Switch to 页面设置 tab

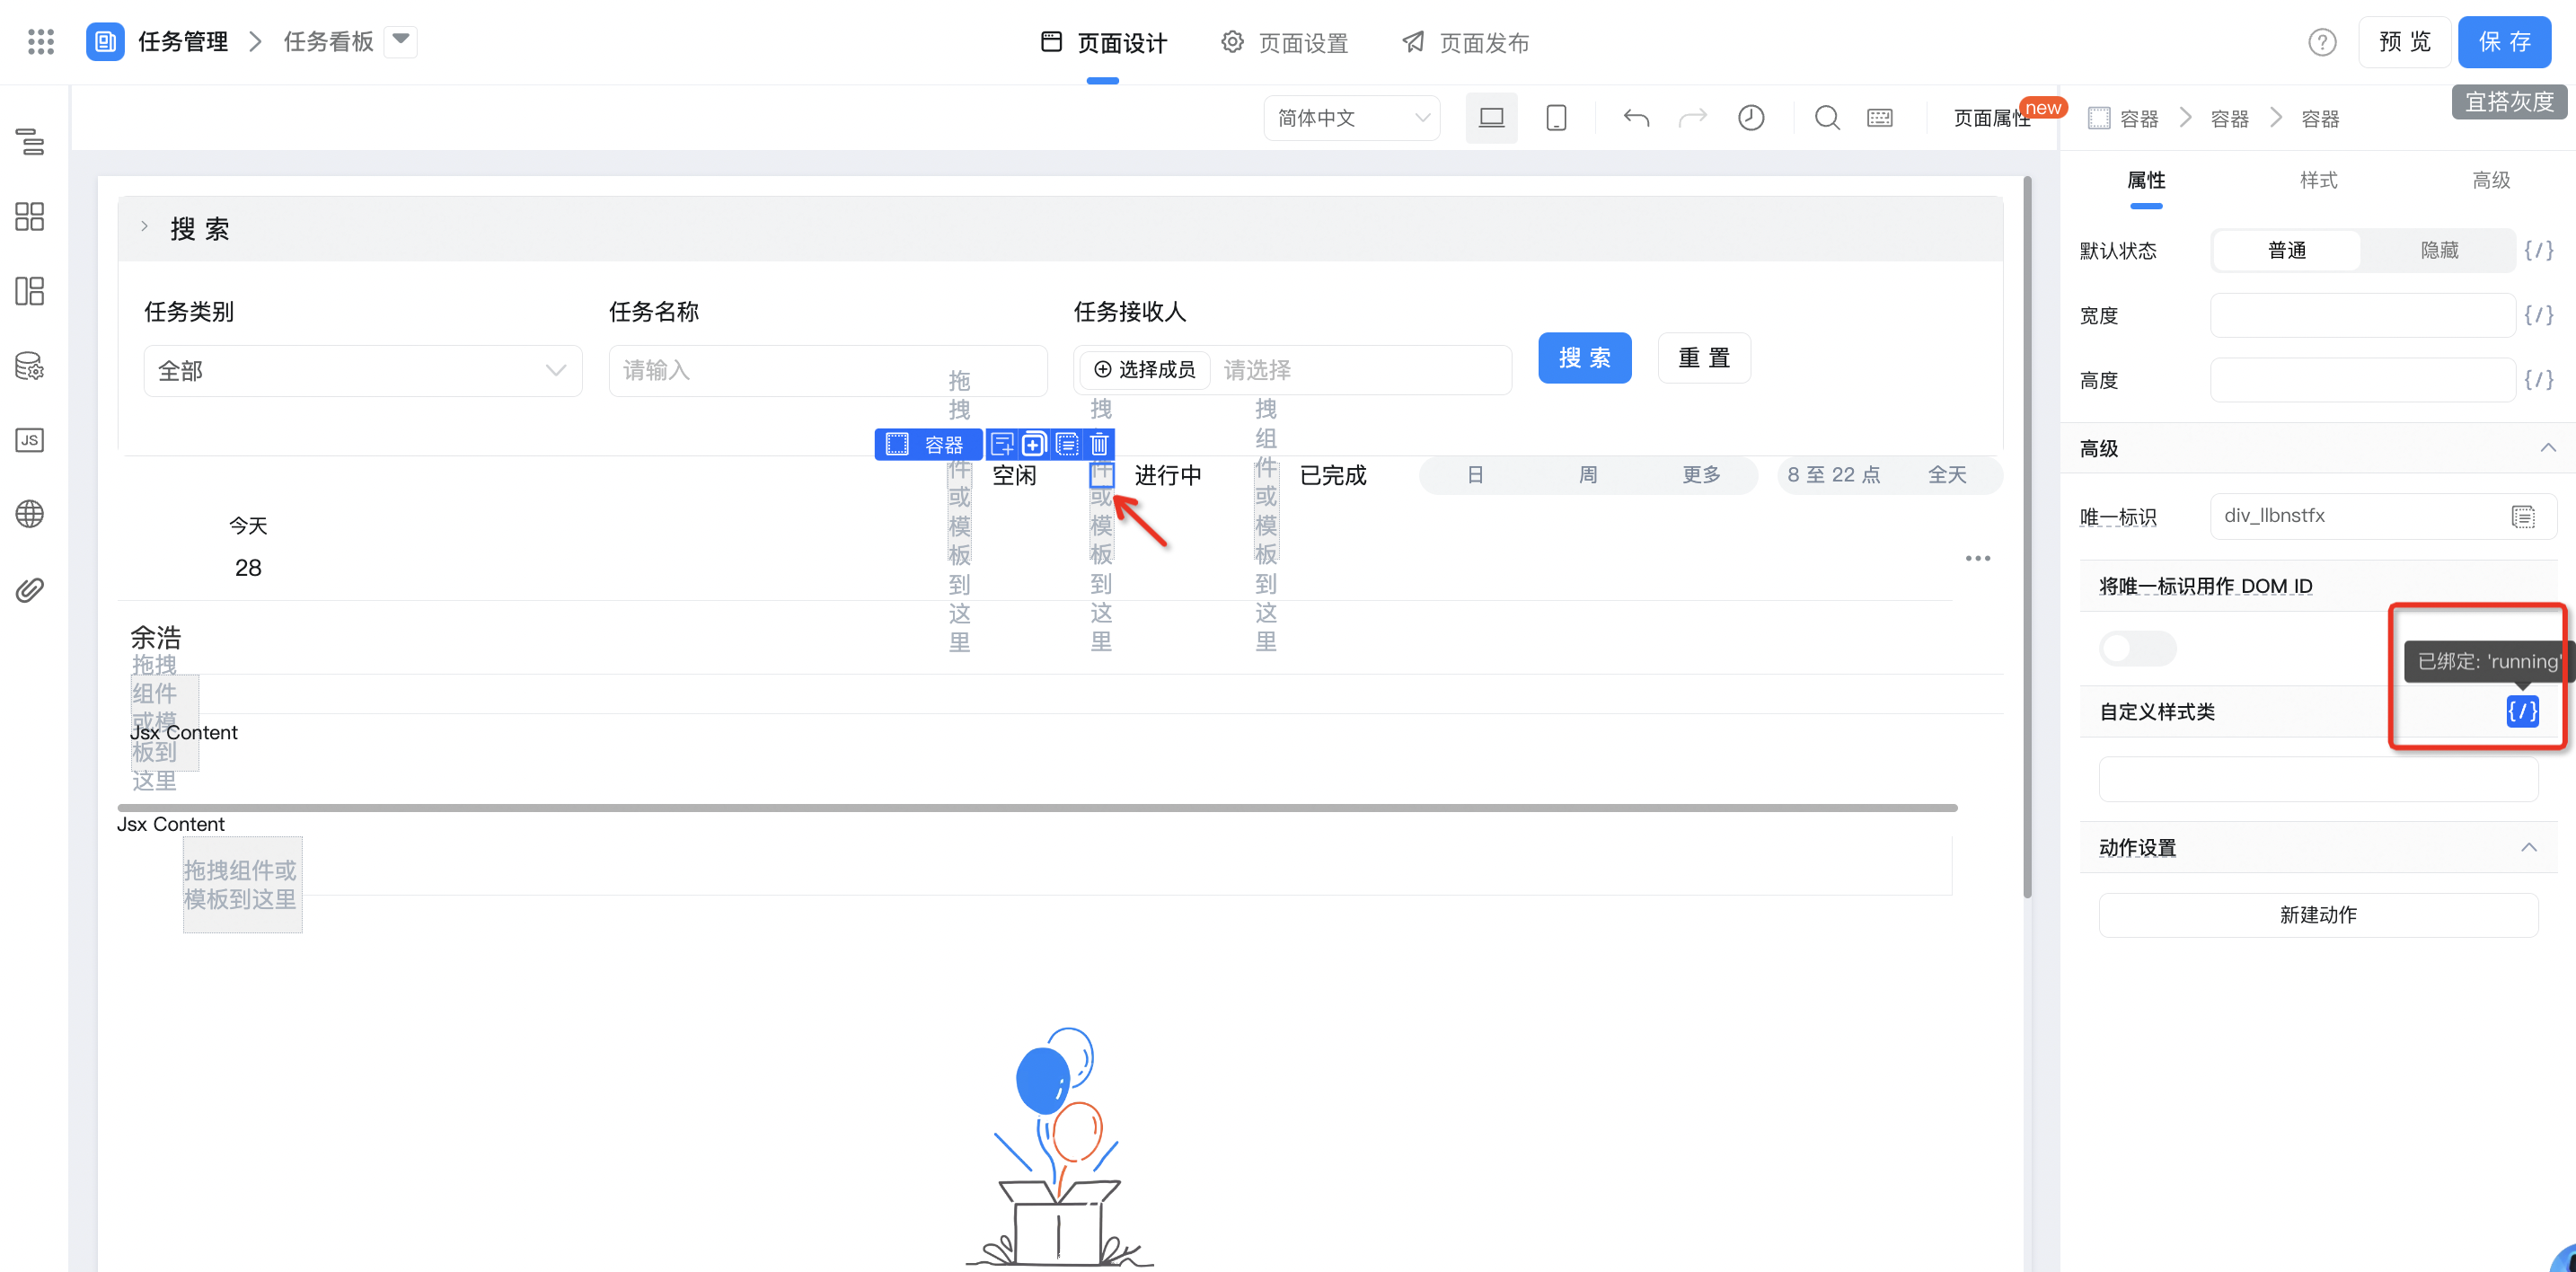pyautogui.click(x=1284, y=42)
